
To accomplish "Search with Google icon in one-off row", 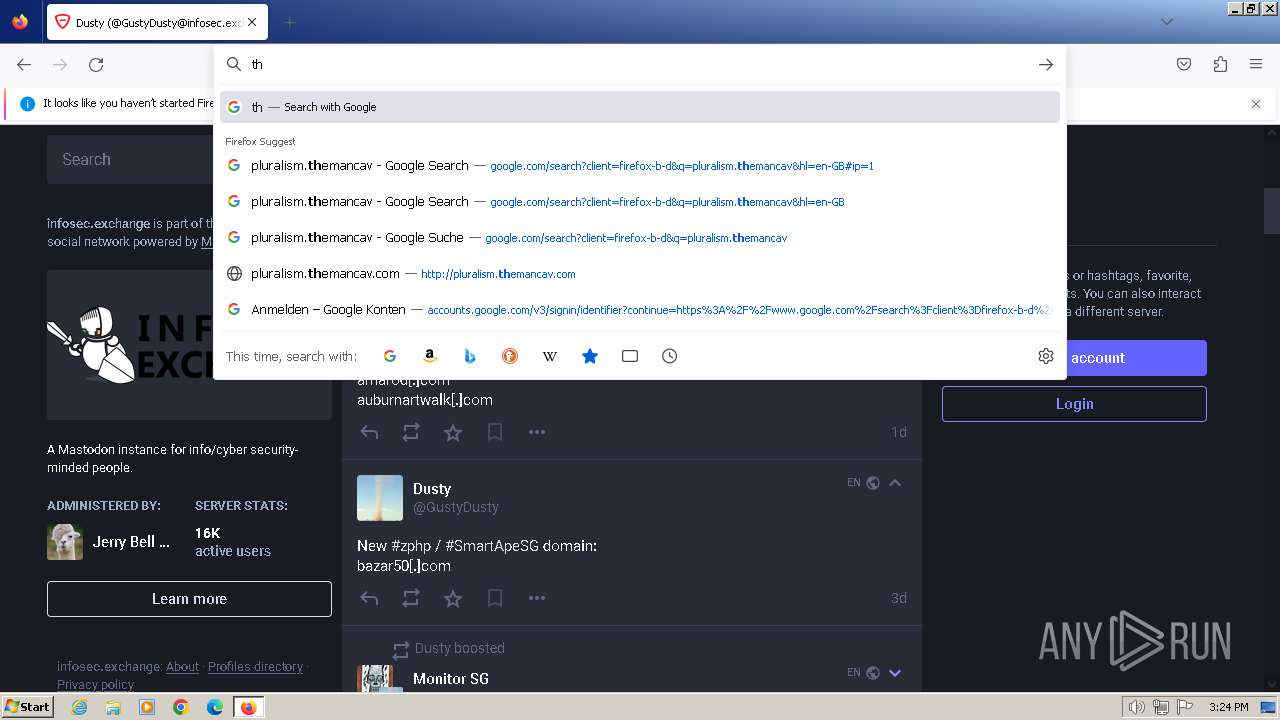I will click(390, 356).
